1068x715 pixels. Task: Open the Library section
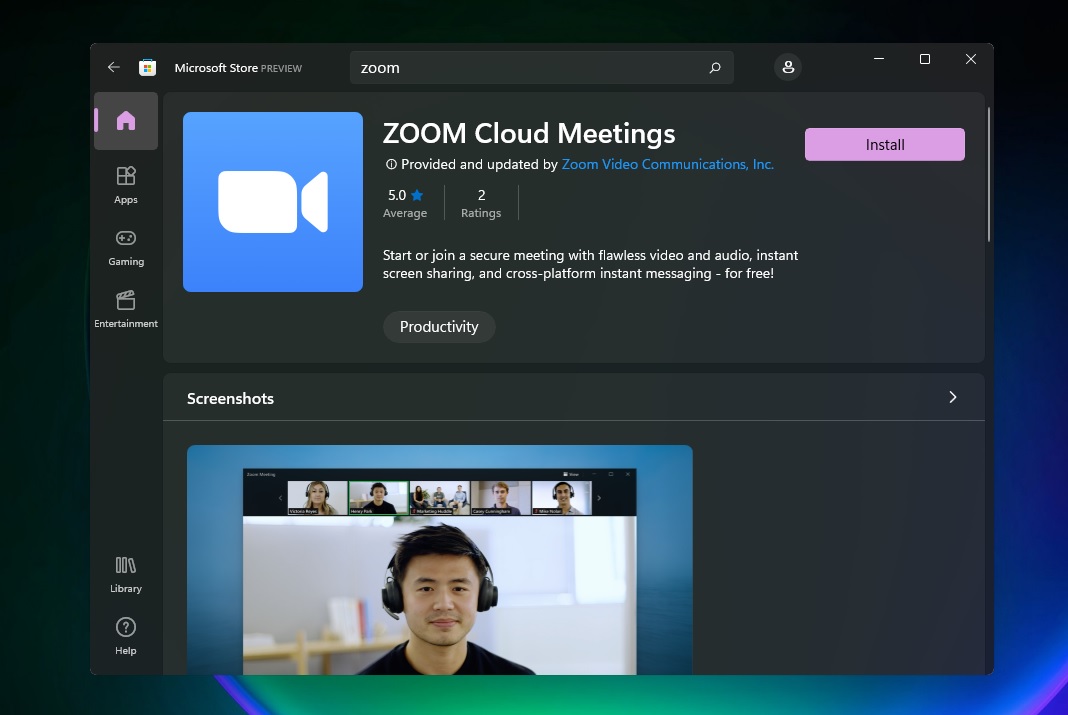click(x=126, y=574)
